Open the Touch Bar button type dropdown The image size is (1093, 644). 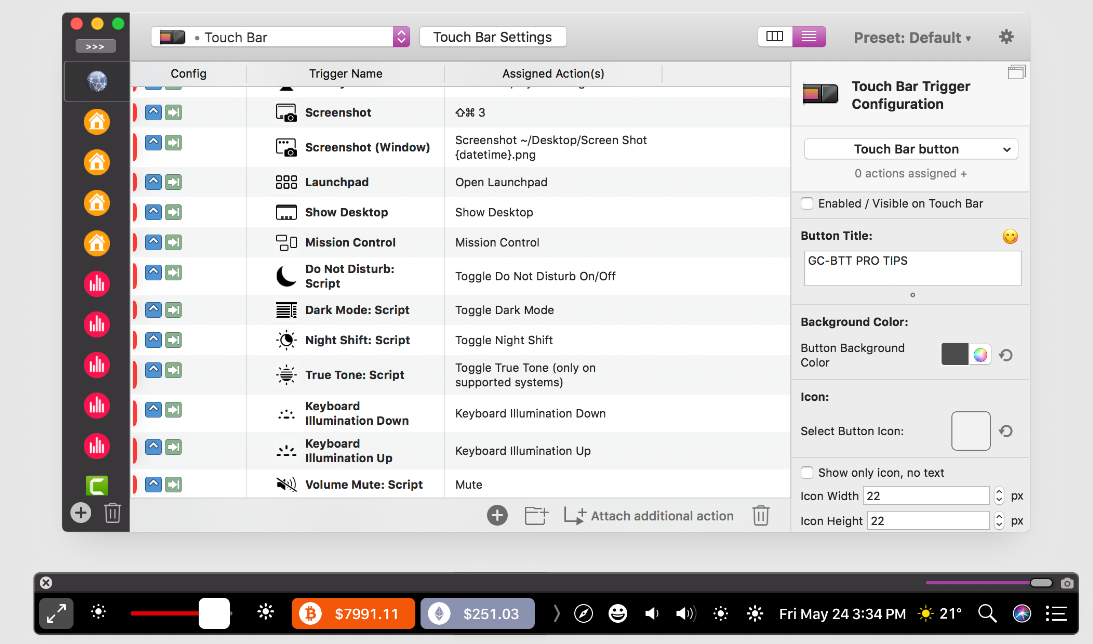click(911, 149)
